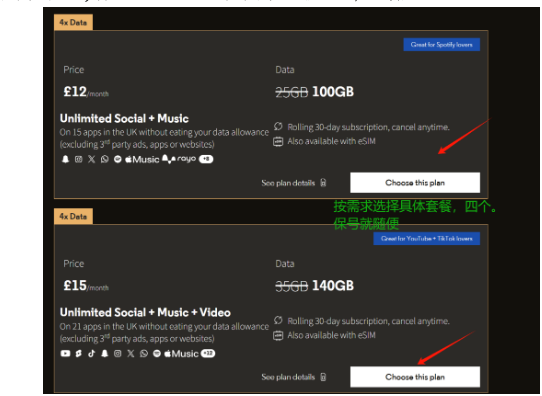Open the more apps badge in the £15 plan
542x396 pixels.
(x=208, y=353)
